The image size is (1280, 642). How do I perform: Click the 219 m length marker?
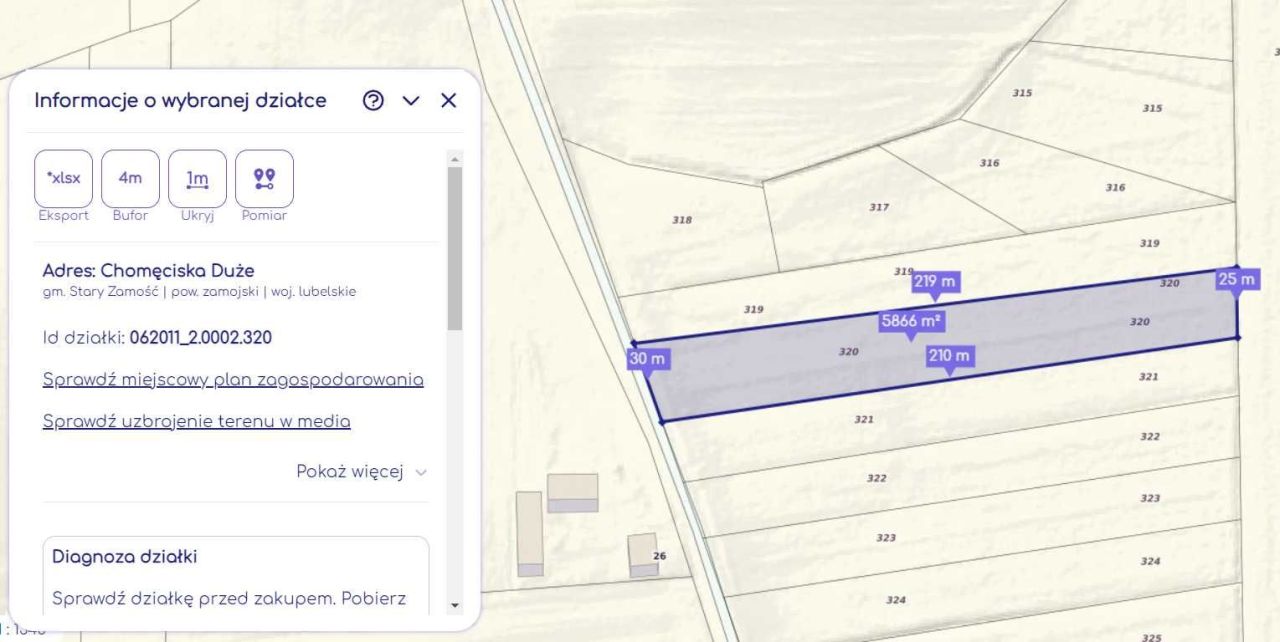[935, 282]
